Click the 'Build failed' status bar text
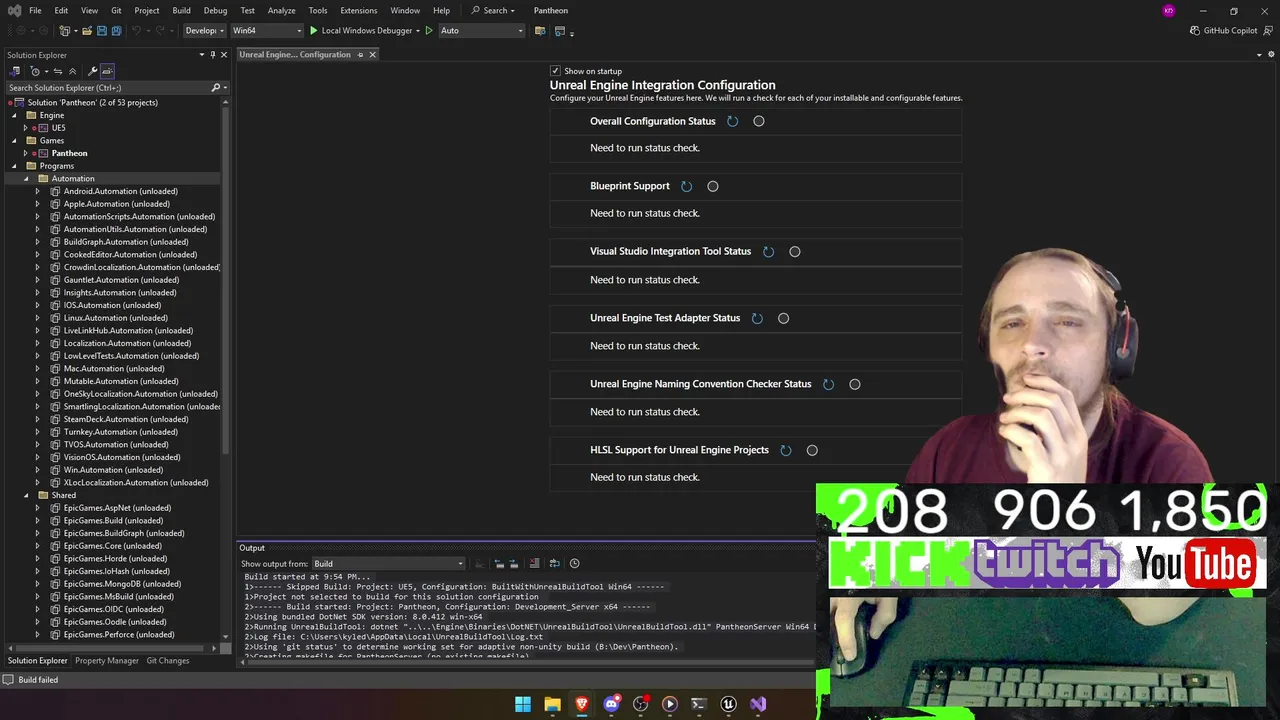 (38, 680)
